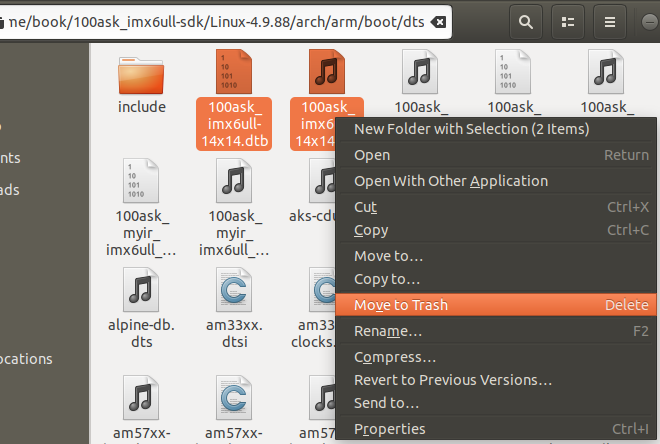
Task: Select Open With Other Application
Action: pyautogui.click(x=496, y=181)
